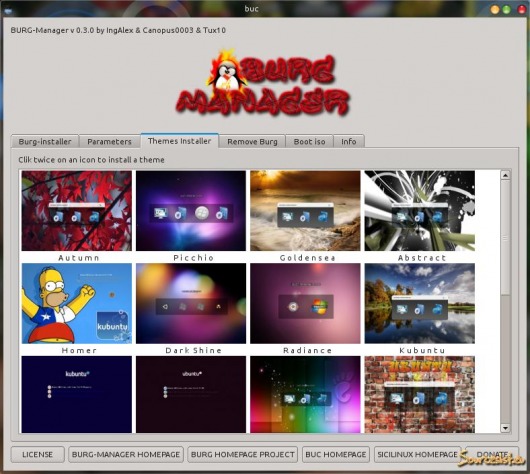Click the 'Abstract' theme label
530x474 pixels.
click(422, 258)
